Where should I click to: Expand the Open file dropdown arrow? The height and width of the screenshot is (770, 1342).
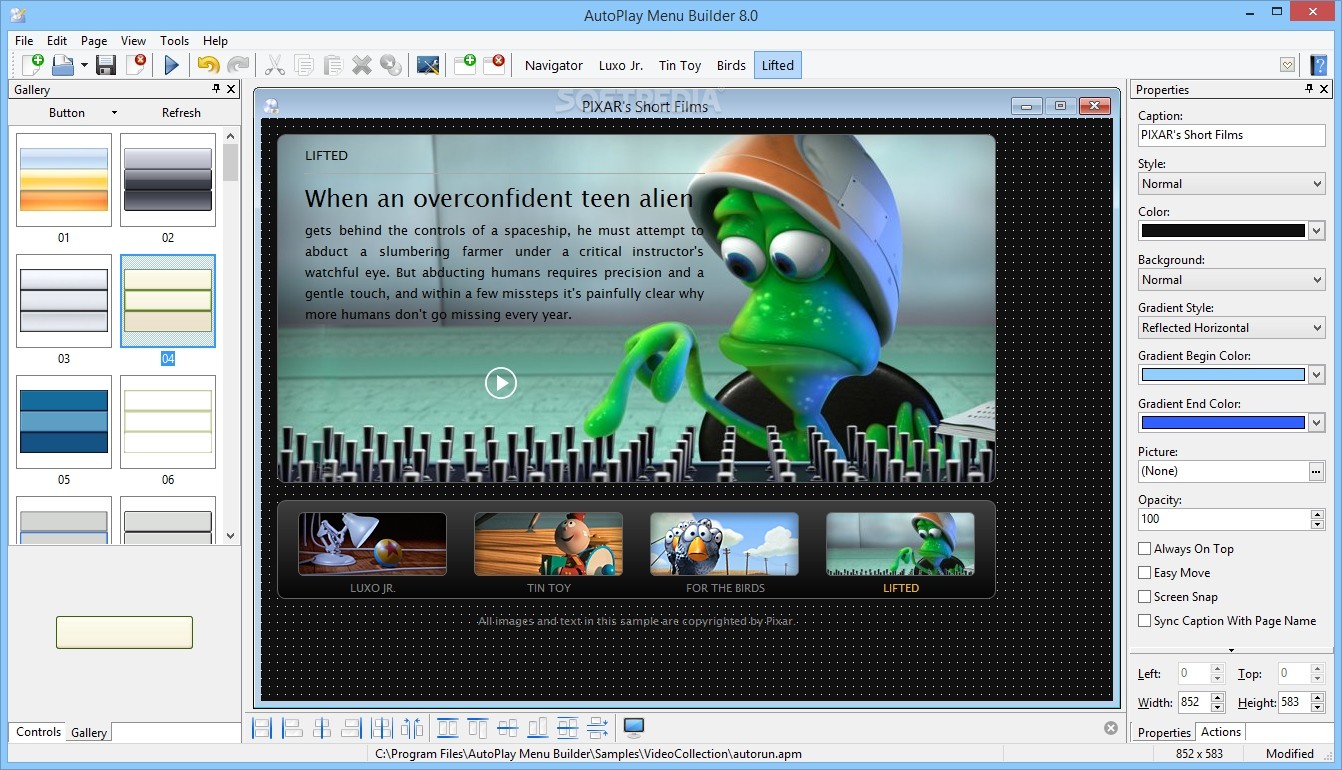(84, 66)
